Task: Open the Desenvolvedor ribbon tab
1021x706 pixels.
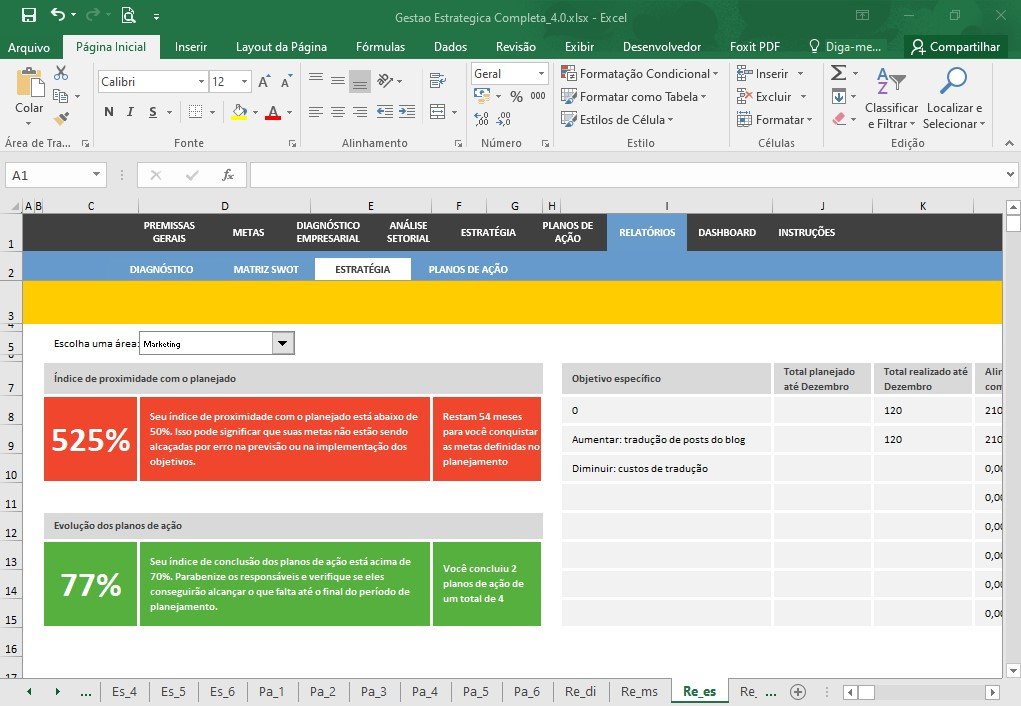Action: click(x=662, y=47)
